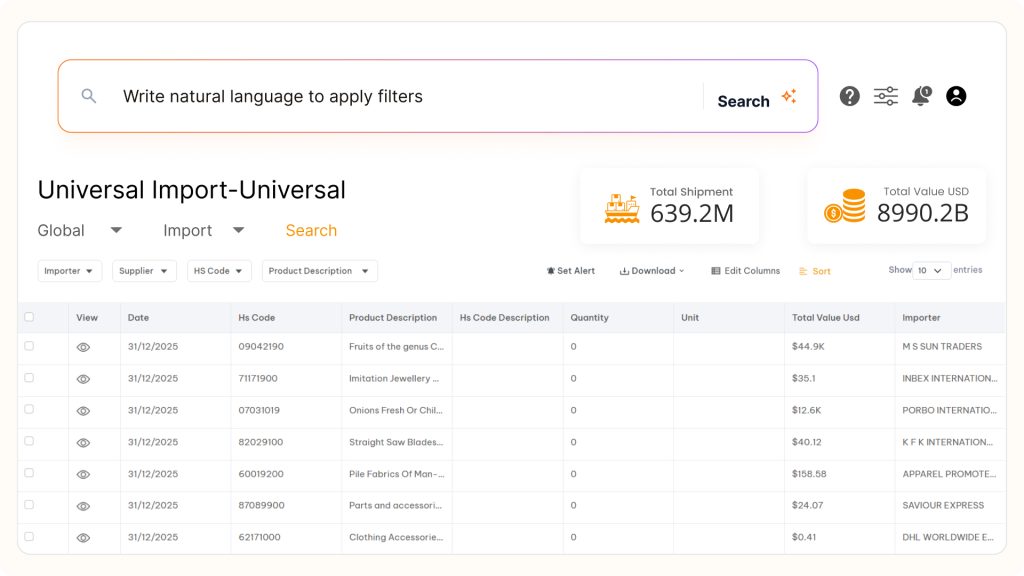Click the Total Shipment 639.2M value
The height and width of the screenshot is (576, 1024).
[692, 214]
